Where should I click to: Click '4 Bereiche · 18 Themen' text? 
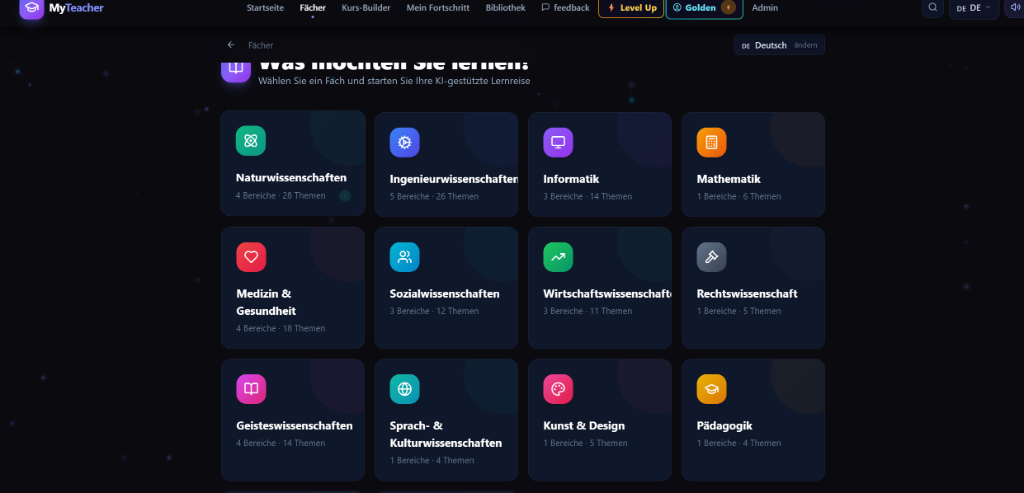coord(281,328)
